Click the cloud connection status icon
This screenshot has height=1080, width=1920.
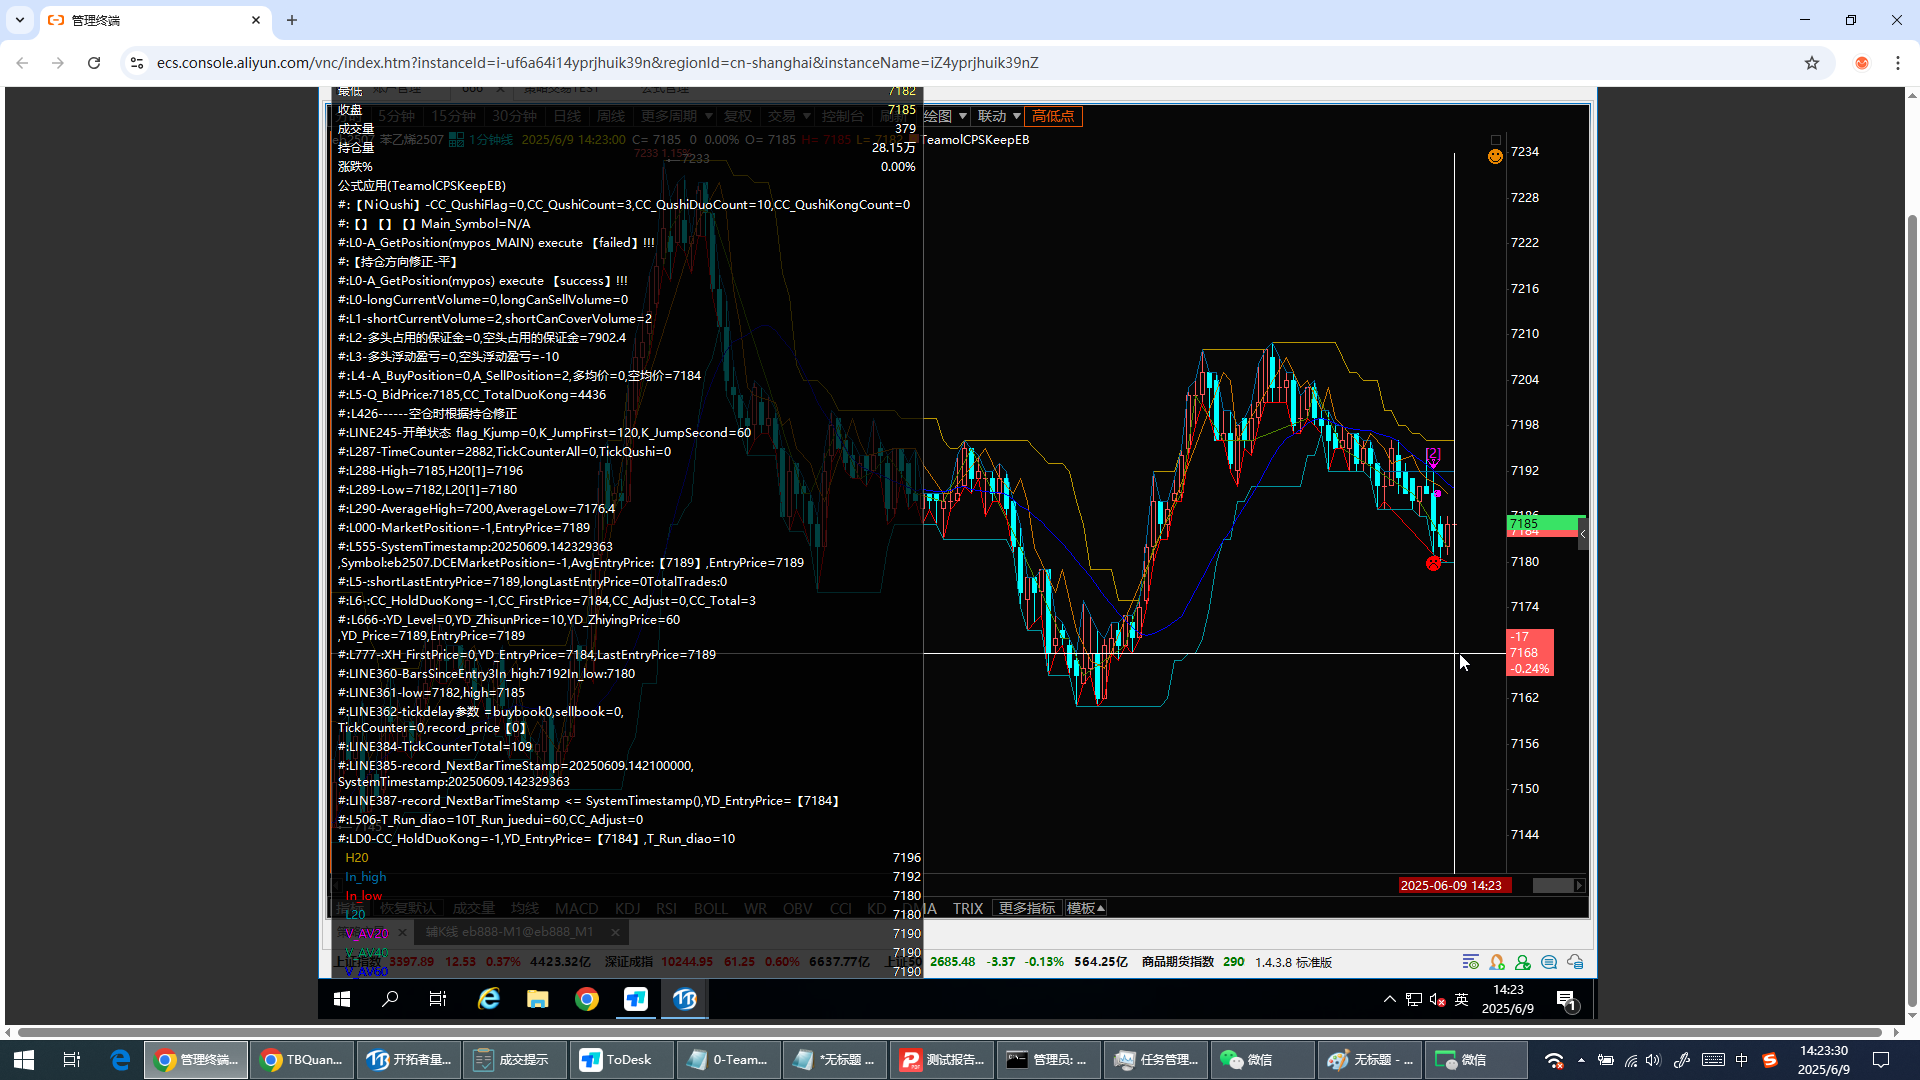pos(1575,962)
